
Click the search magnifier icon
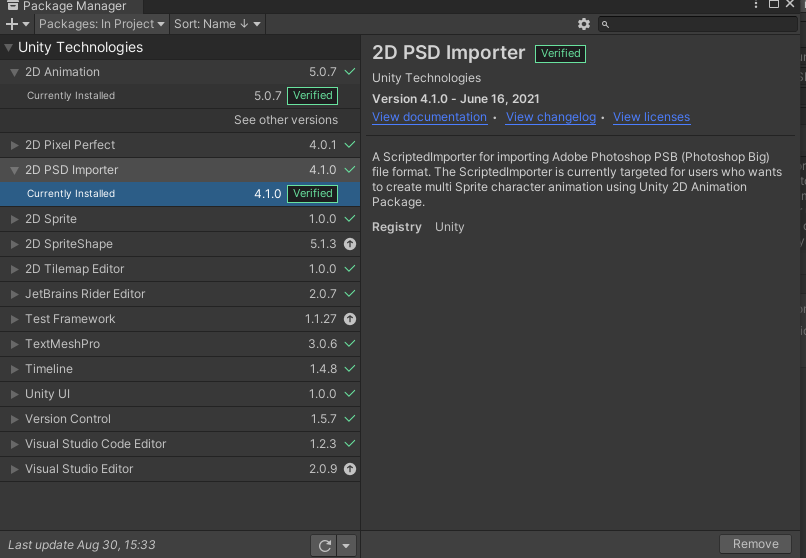605,24
